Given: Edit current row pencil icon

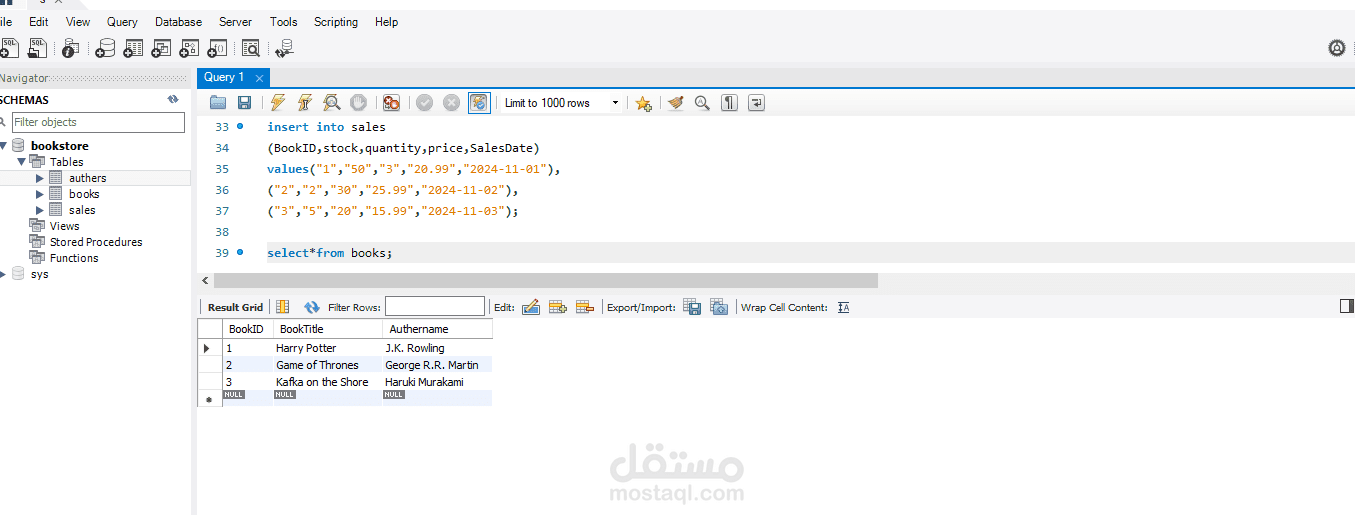Looking at the screenshot, I should pyautogui.click(x=531, y=307).
